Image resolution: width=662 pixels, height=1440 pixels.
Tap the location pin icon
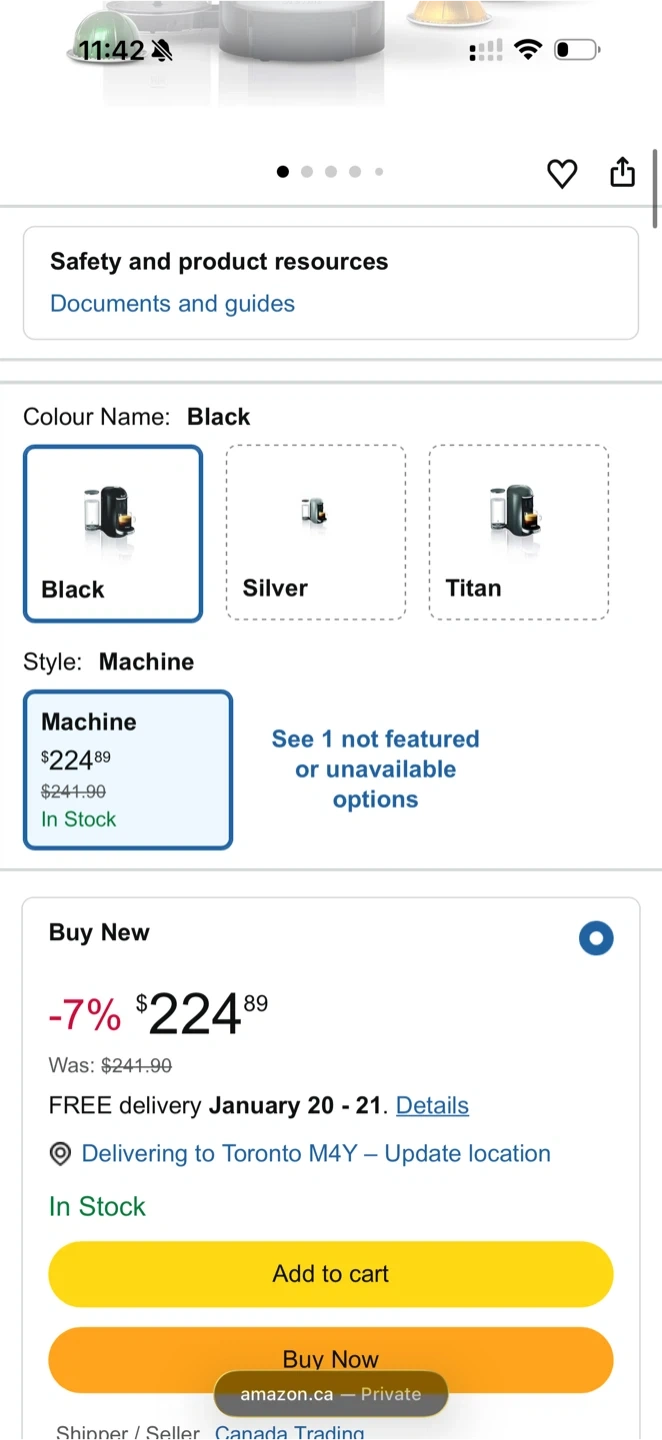pos(60,1154)
